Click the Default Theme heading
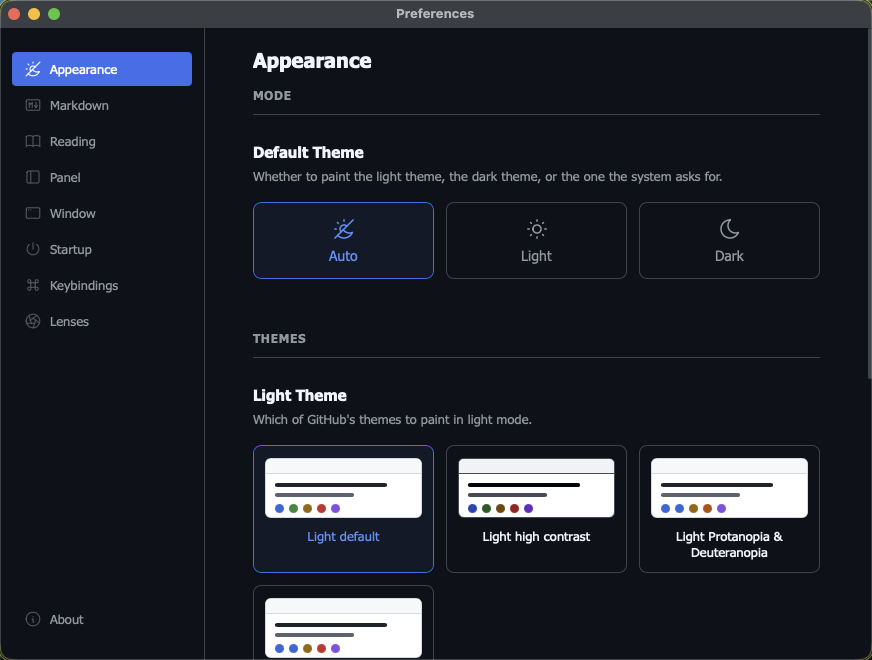This screenshot has height=660, width=872. pos(308,152)
